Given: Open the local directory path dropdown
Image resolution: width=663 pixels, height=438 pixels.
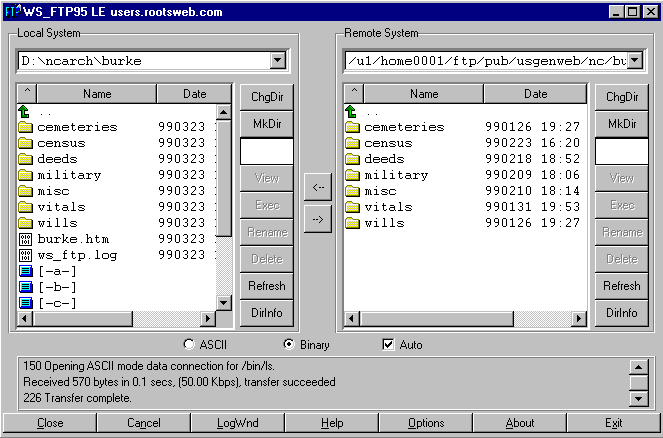Looking at the screenshot, I should coord(278,61).
